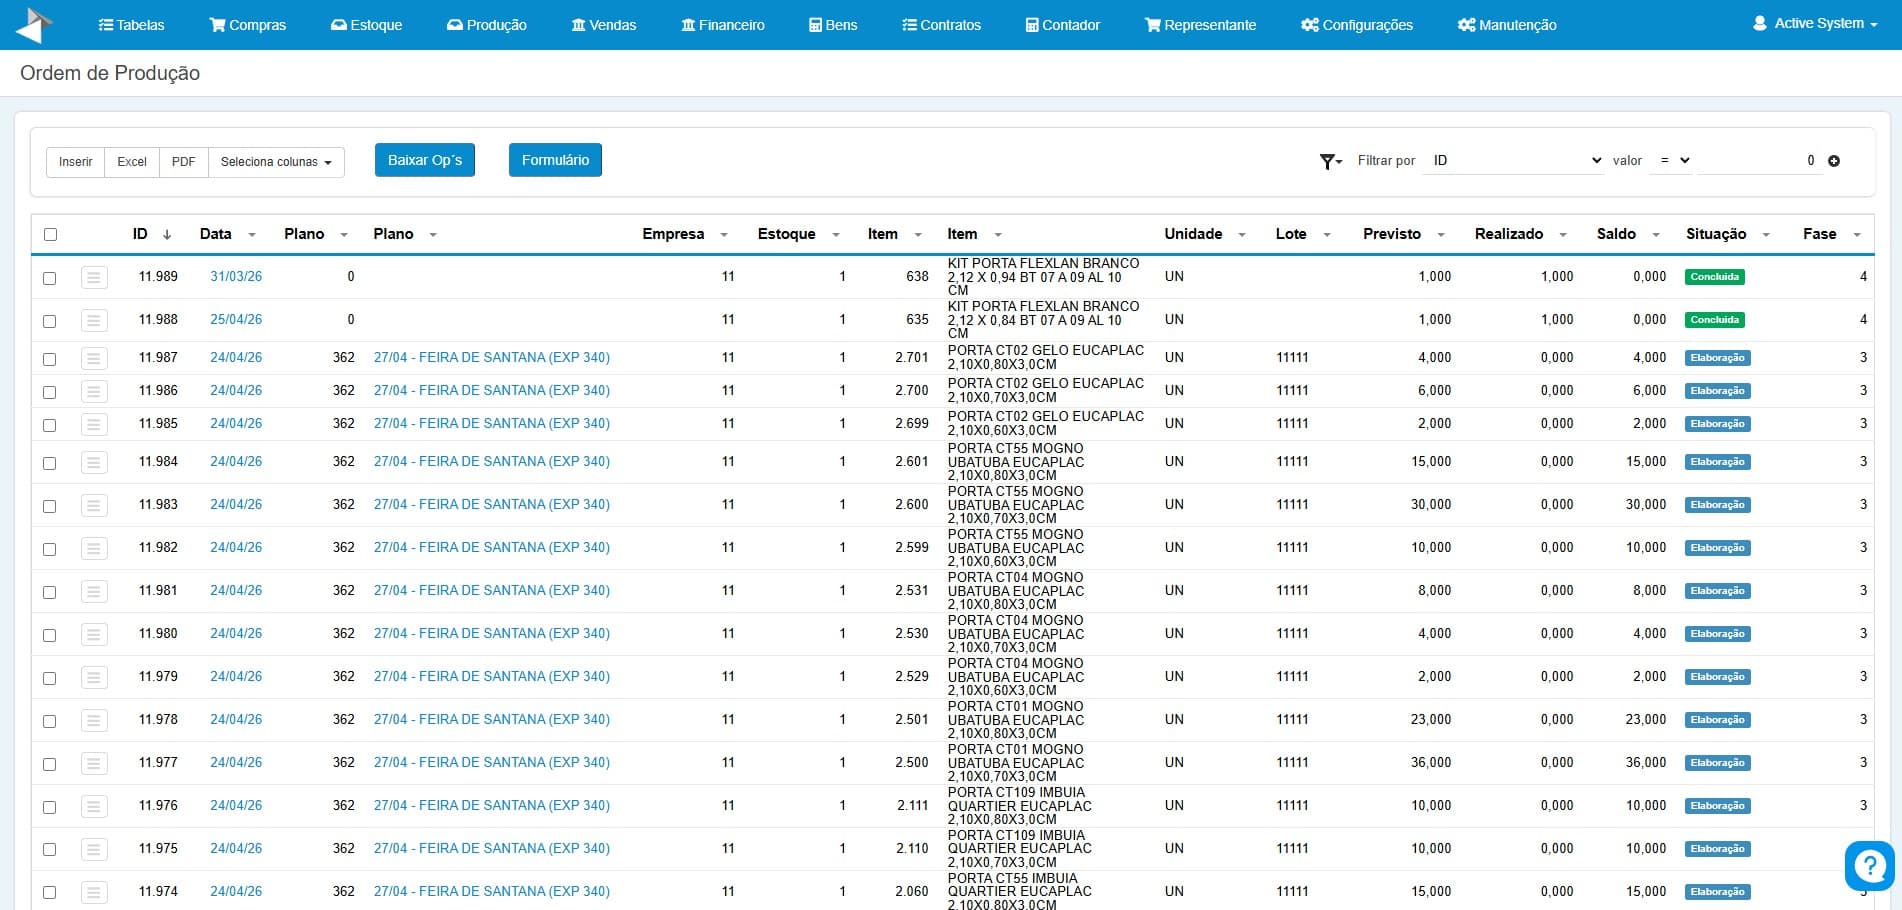Click the Formulário button
1902x910 pixels.
tap(555, 160)
